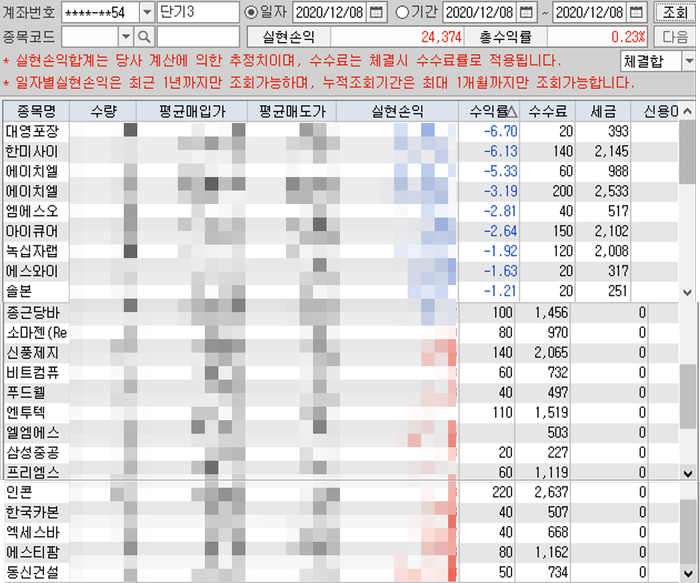The width and height of the screenshot is (700, 583).
Task: Expand the account number dropdown
Action: pyautogui.click(x=147, y=12)
